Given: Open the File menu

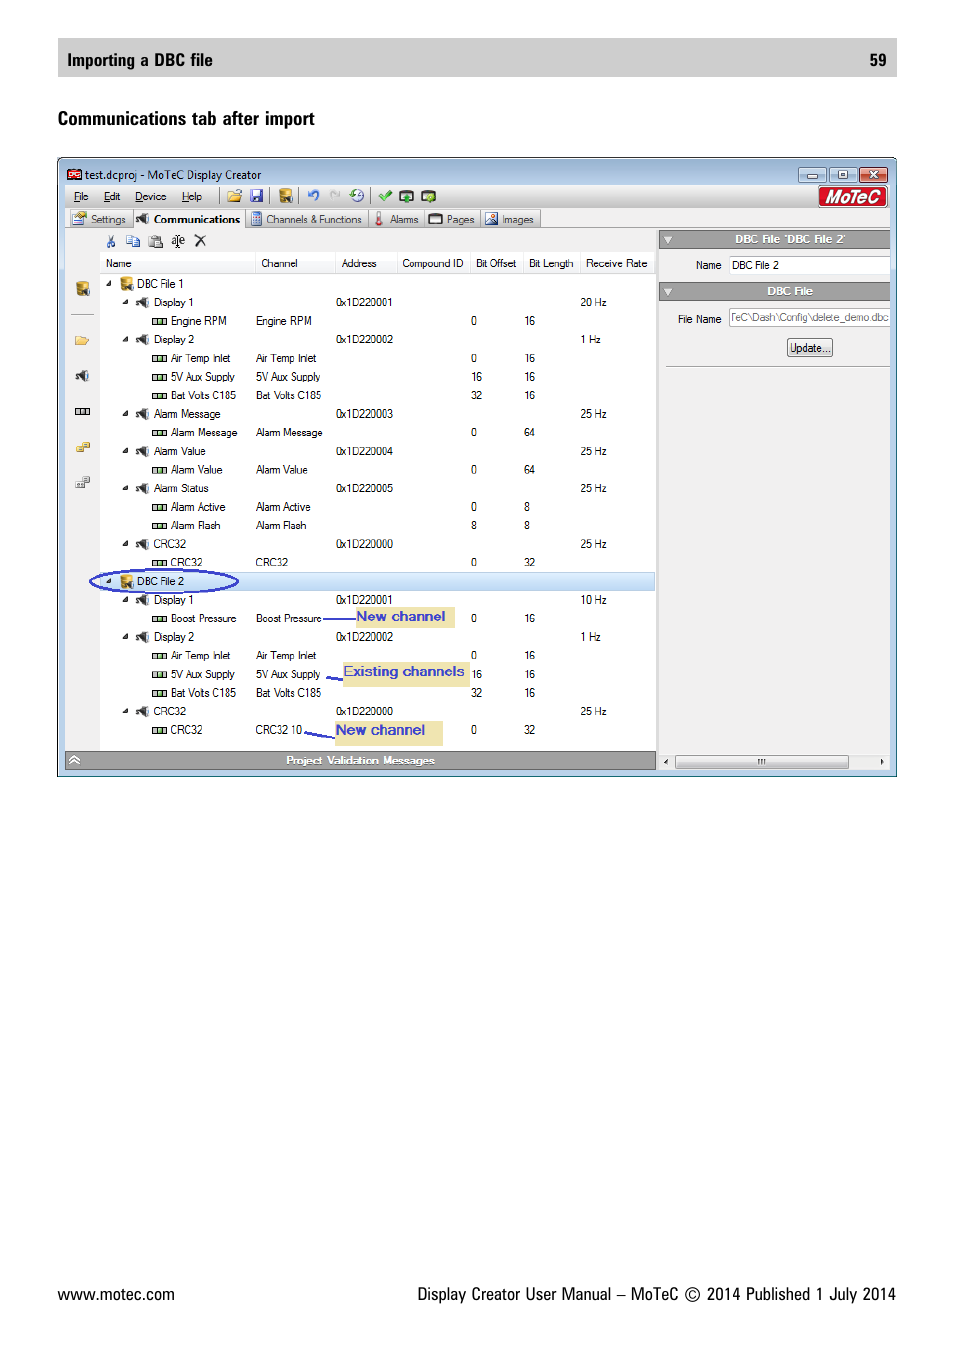Looking at the screenshot, I should click(x=81, y=197).
